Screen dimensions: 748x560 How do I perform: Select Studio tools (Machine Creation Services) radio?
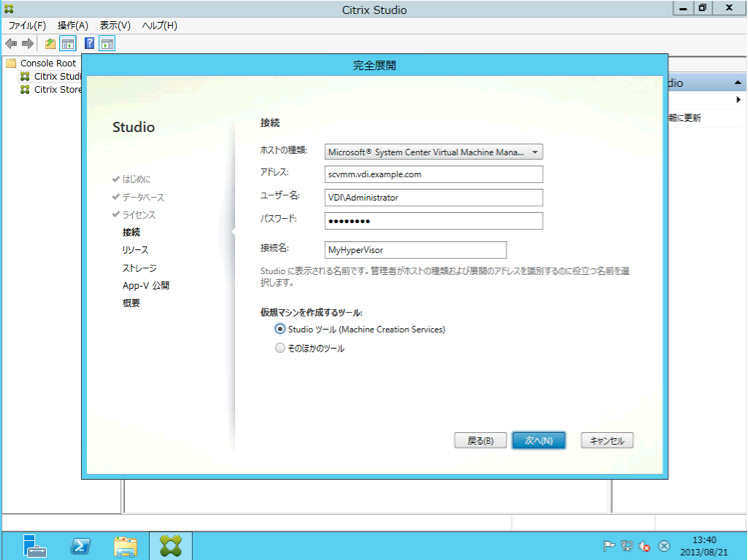click(x=280, y=329)
